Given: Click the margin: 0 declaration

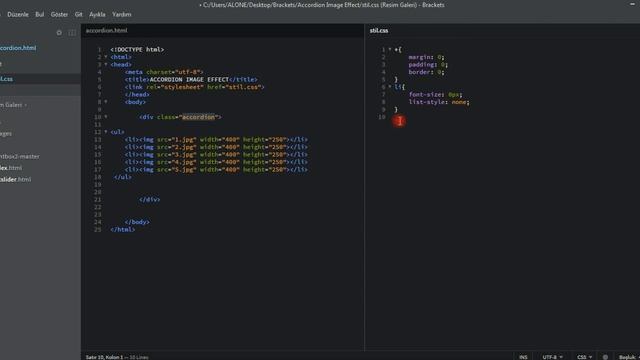Looking at the screenshot, I should (x=427, y=57).
